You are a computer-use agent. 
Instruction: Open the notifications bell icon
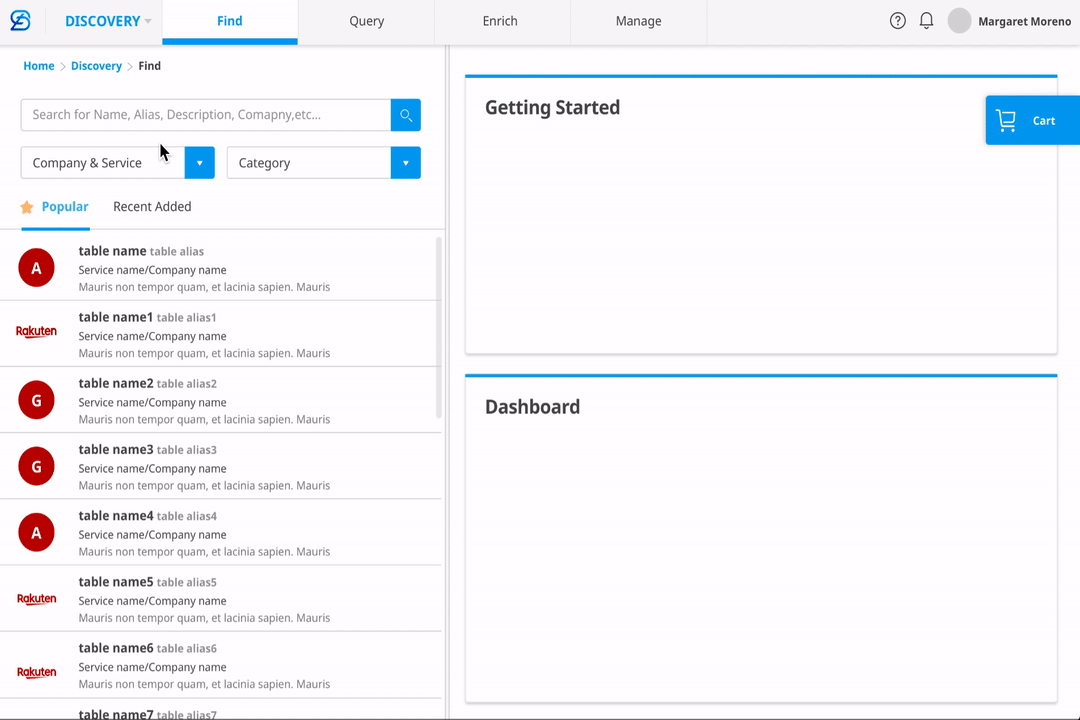pyautogui.click(x=926, y=21)
